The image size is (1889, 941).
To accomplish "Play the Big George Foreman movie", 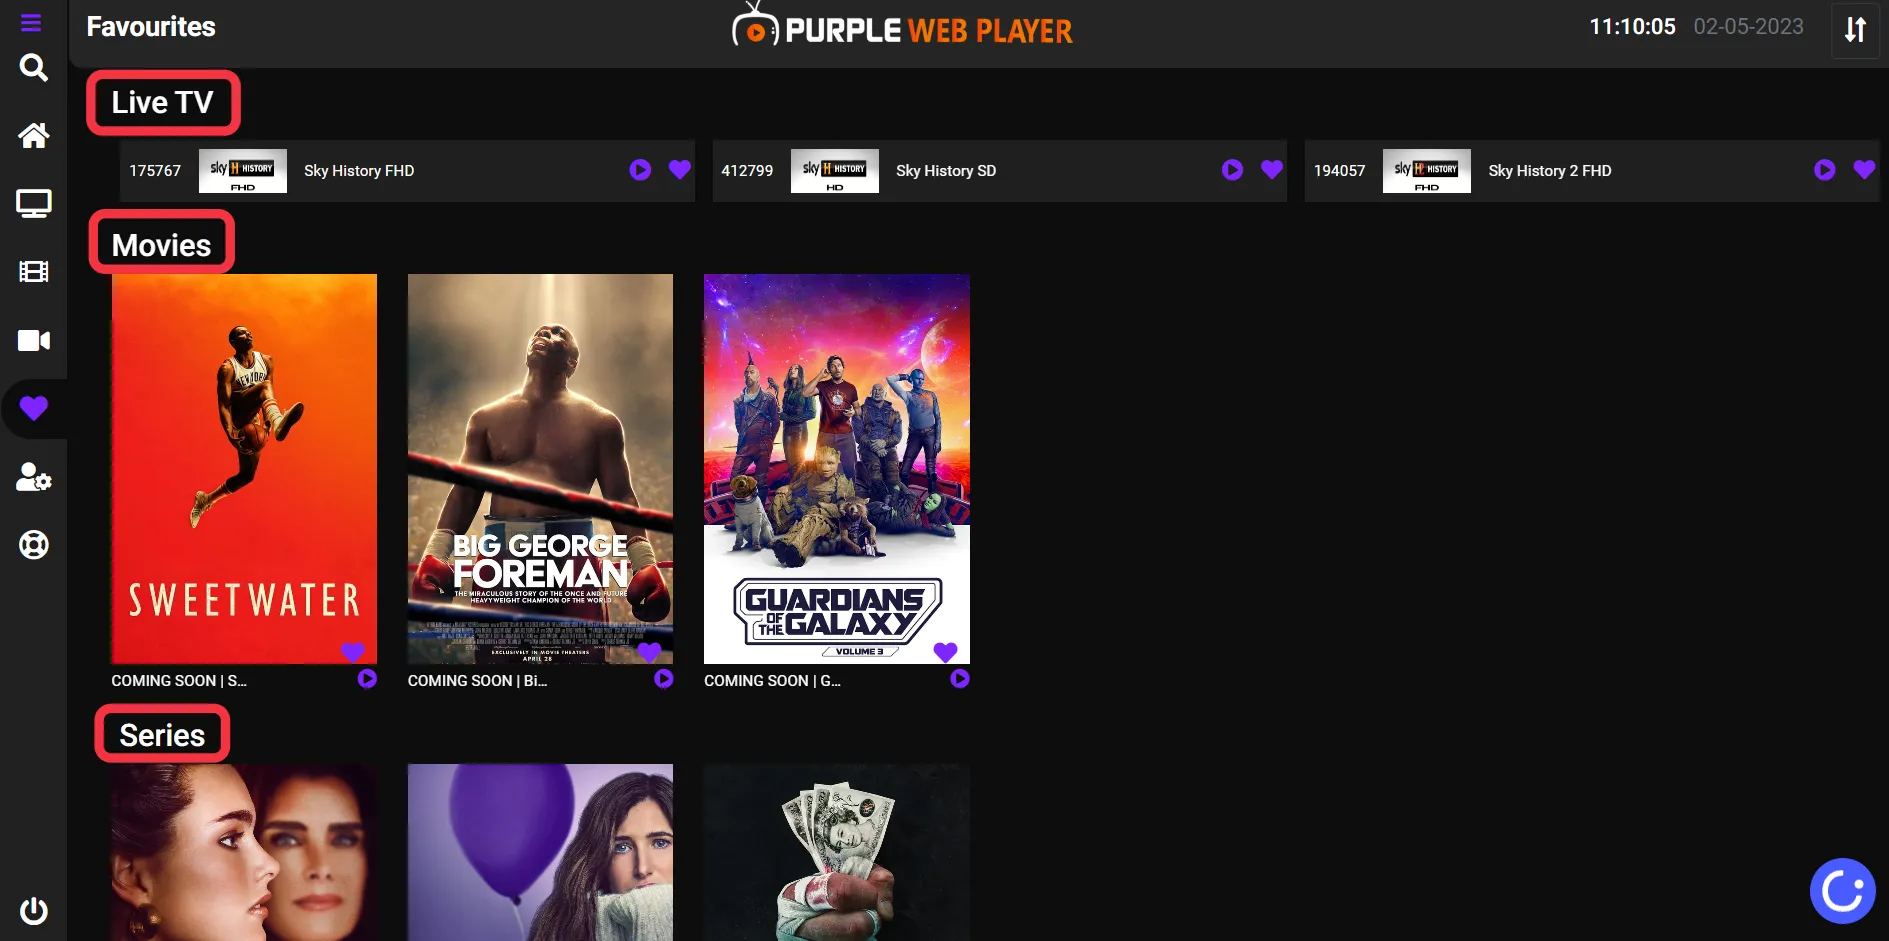I will (664, 679).
